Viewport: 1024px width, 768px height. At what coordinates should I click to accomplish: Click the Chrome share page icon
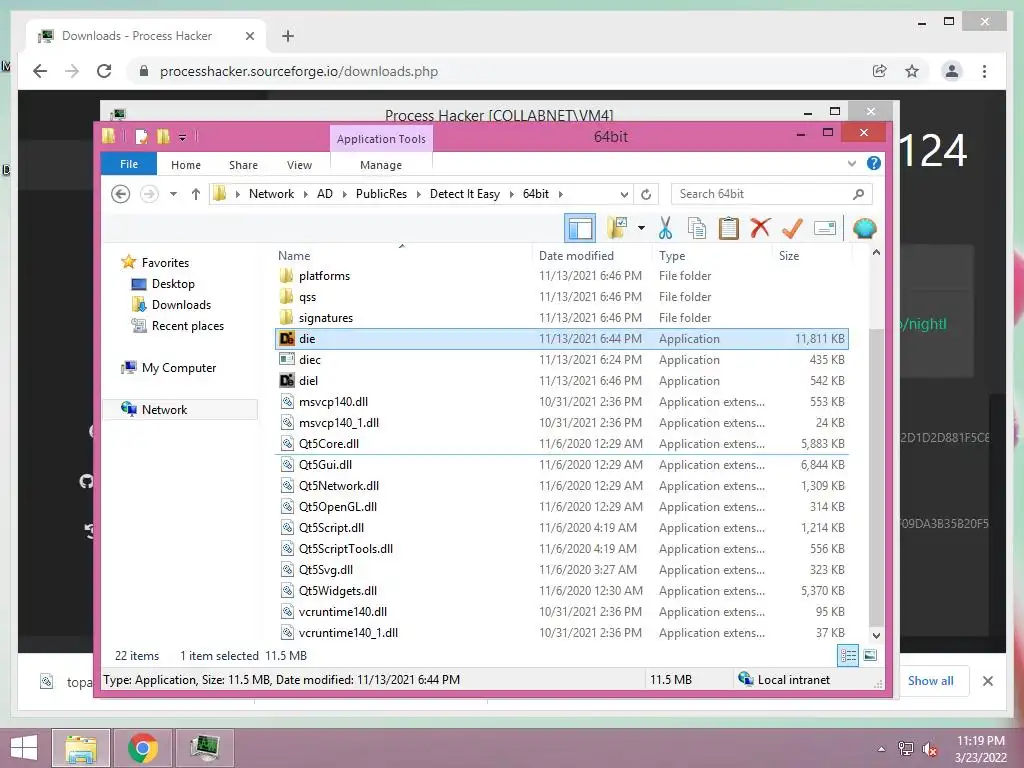pyautogui.click(x=880, y=71)
